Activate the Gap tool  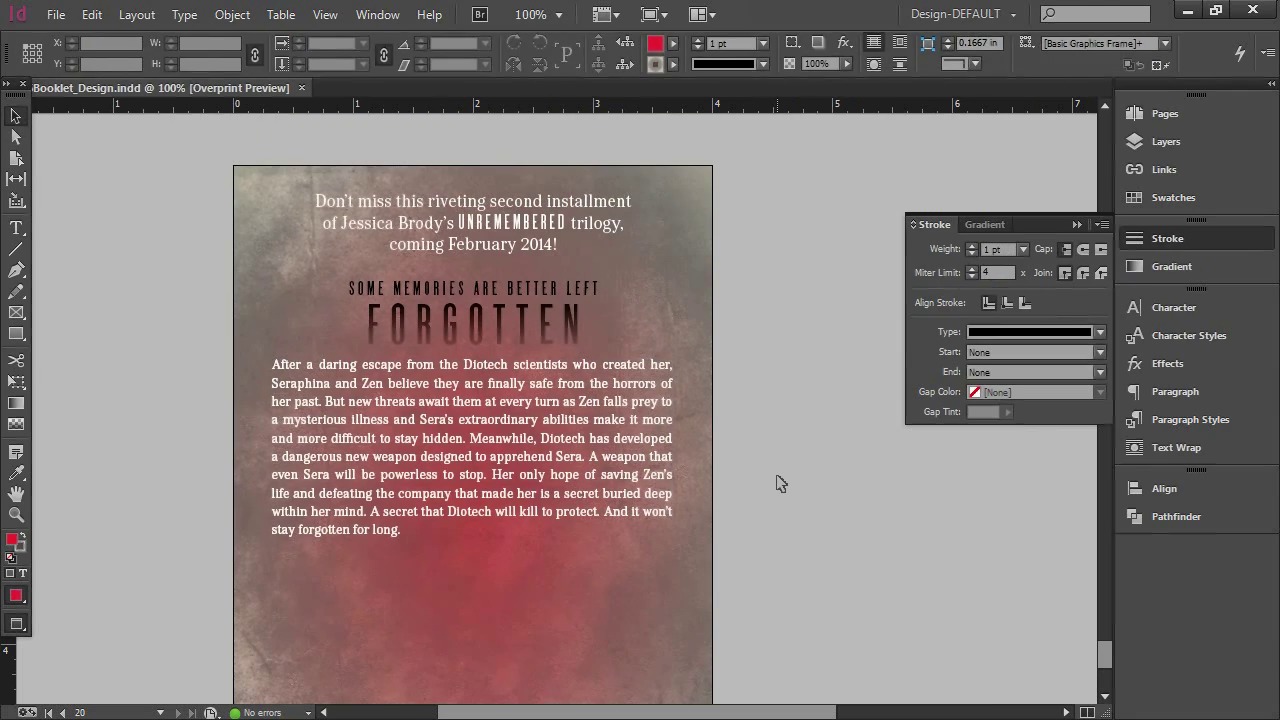coord(16,179)
